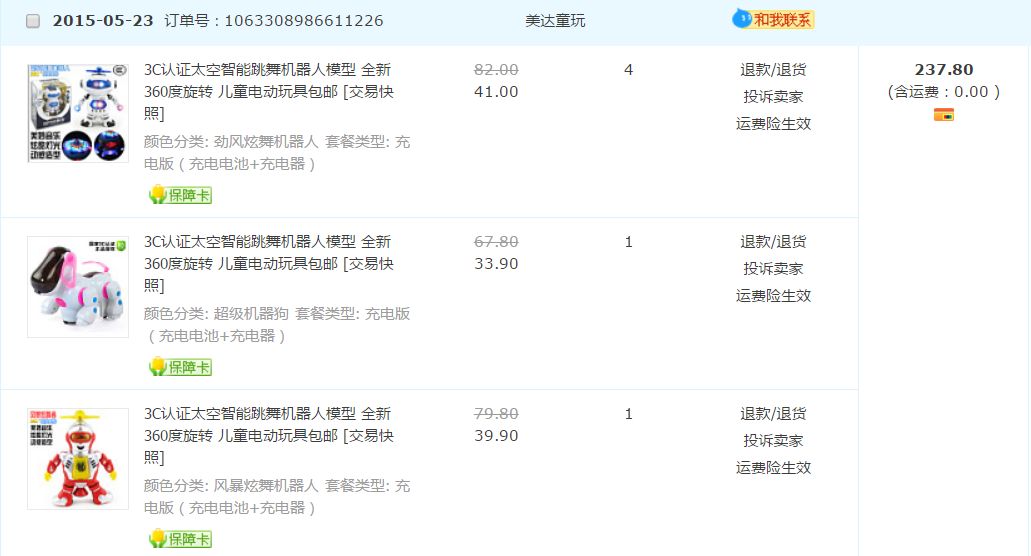Click 运费险生效 for the red robot item
Viewport: 1031px width, 556px height.
coord(773,468)
